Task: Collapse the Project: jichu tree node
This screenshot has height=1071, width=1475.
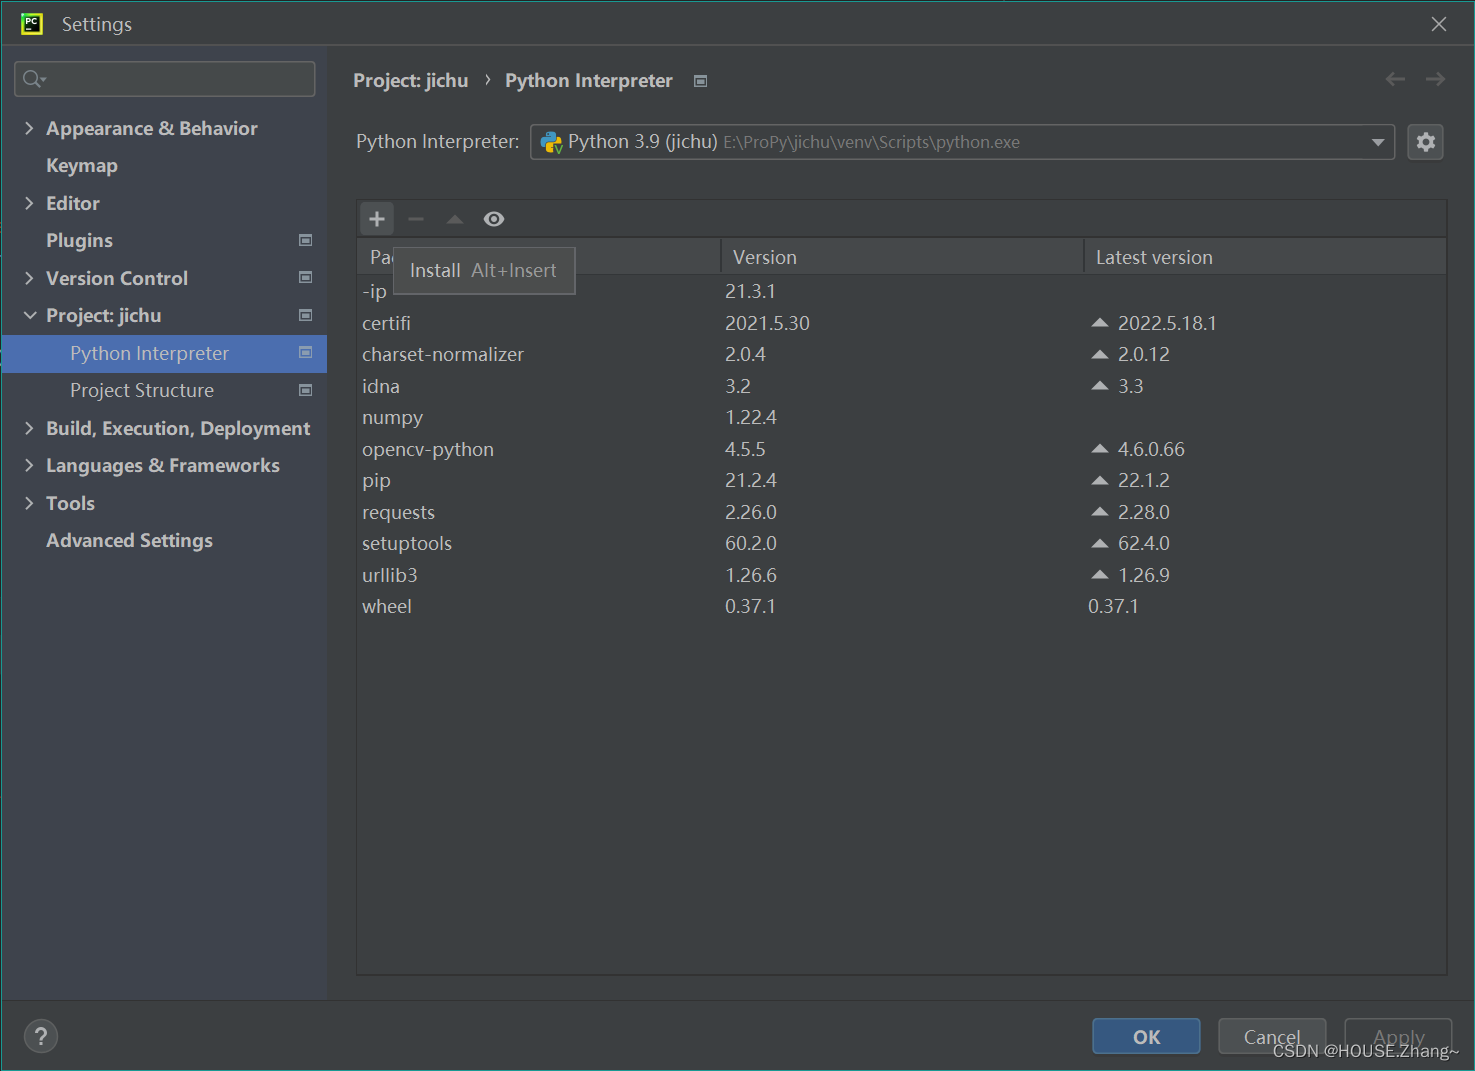Action: (x=29, y=315)
